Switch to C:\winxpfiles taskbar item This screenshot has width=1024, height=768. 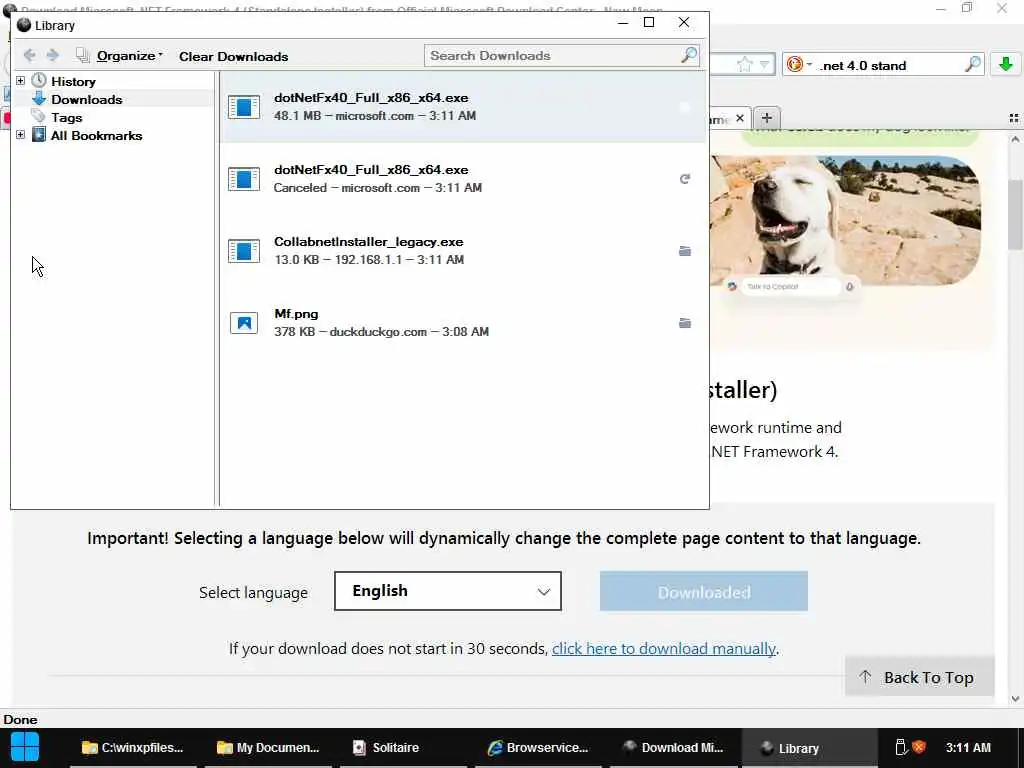133,748
